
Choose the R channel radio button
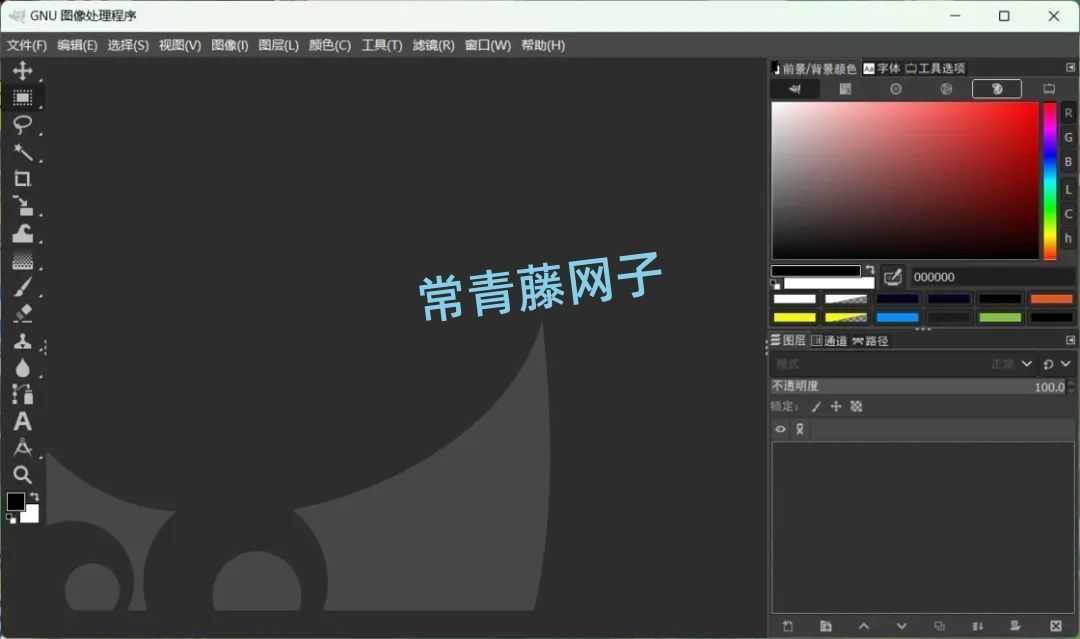1068,113
